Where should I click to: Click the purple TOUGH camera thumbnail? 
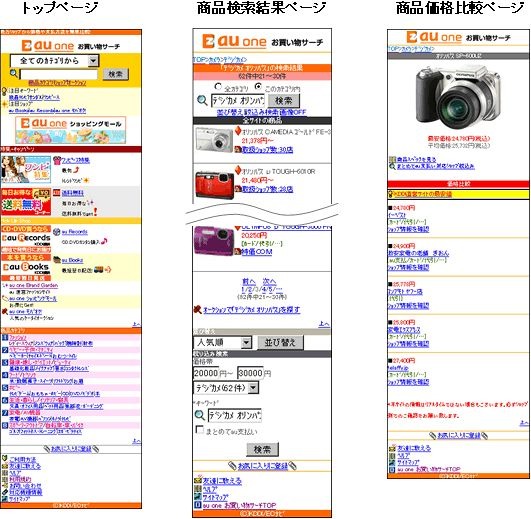point(214,242)
